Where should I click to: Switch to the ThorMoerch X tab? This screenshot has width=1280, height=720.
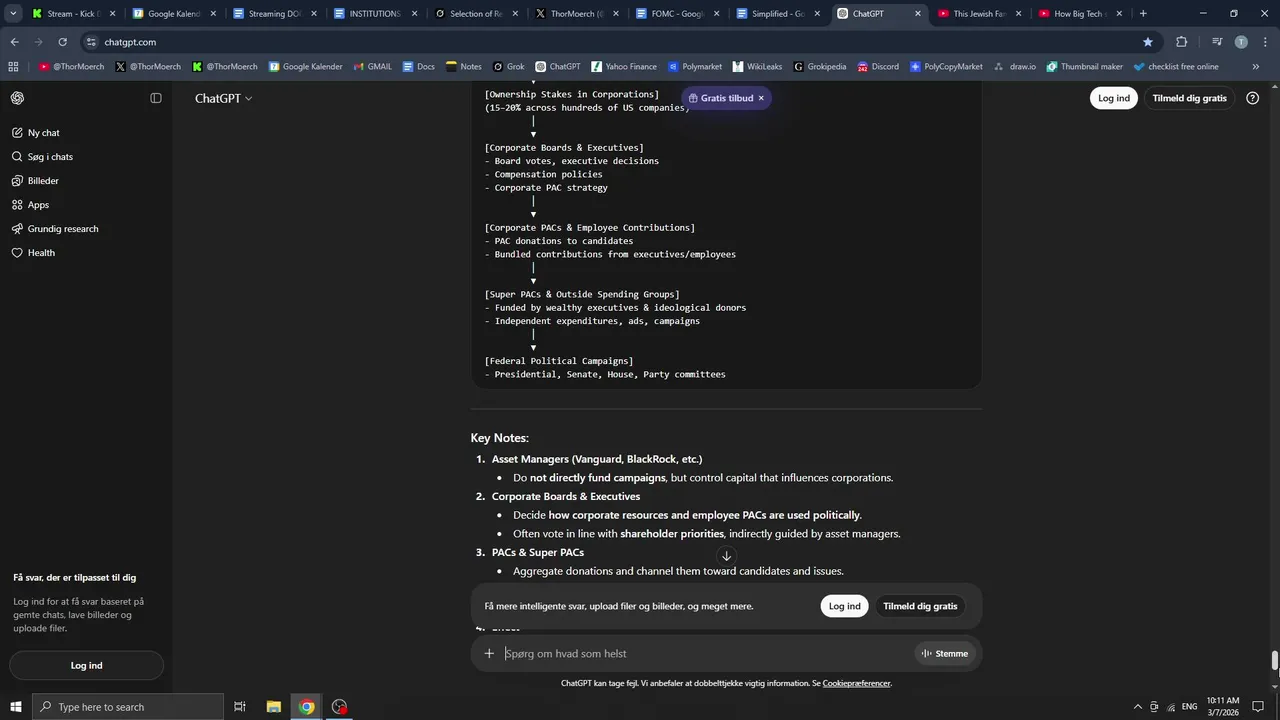click(x=577, y=14)
